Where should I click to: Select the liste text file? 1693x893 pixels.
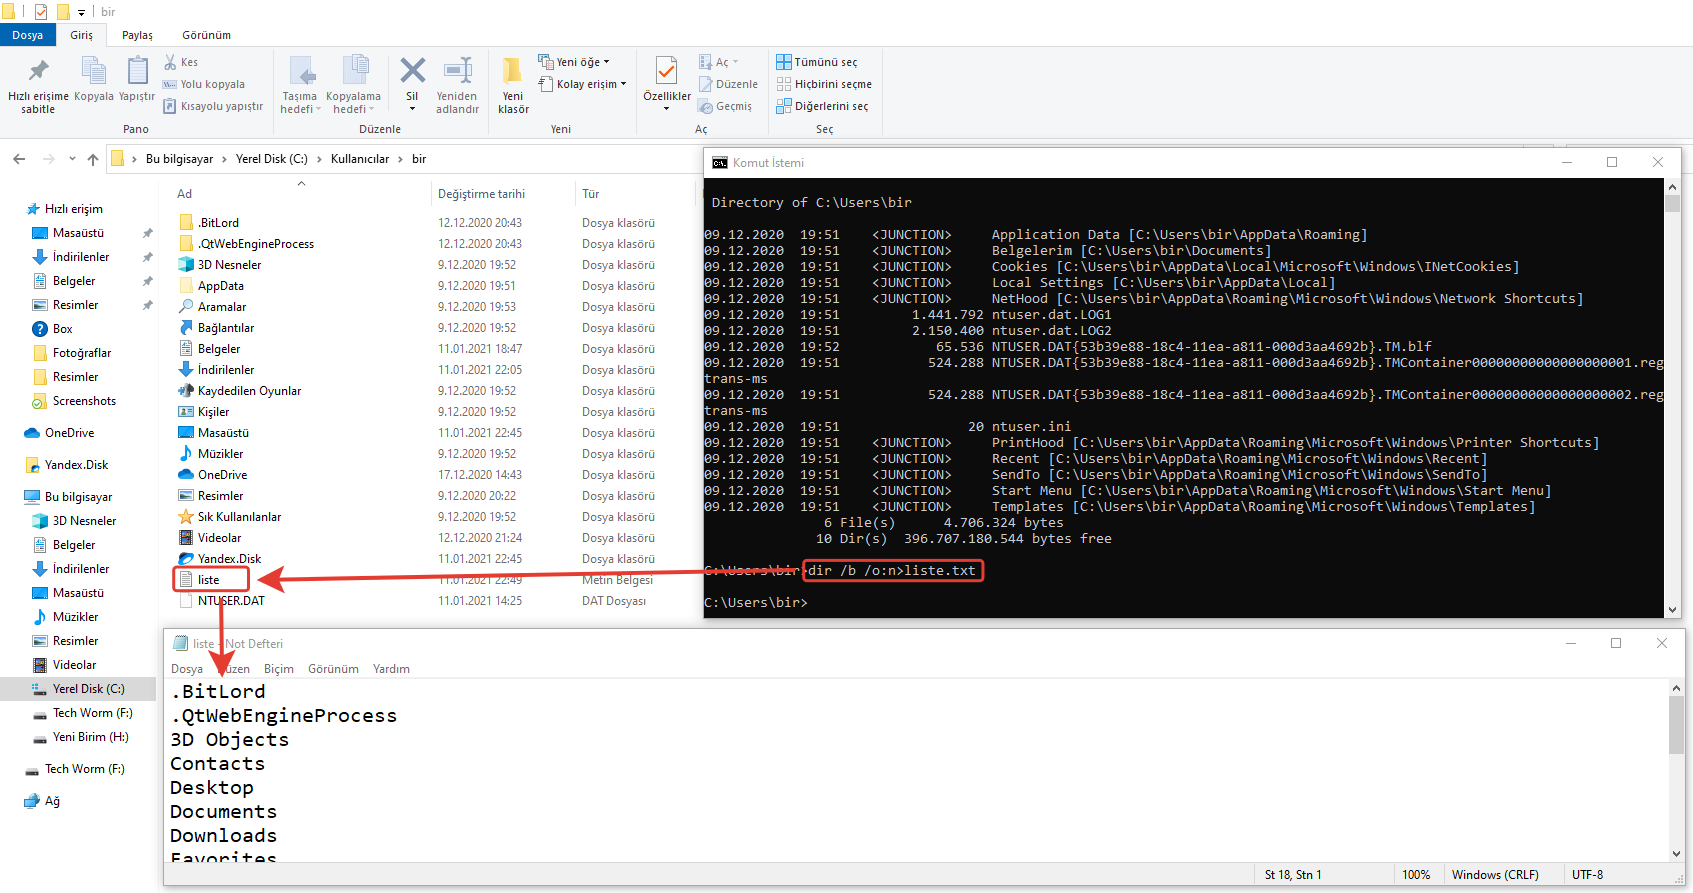[208, 580]
